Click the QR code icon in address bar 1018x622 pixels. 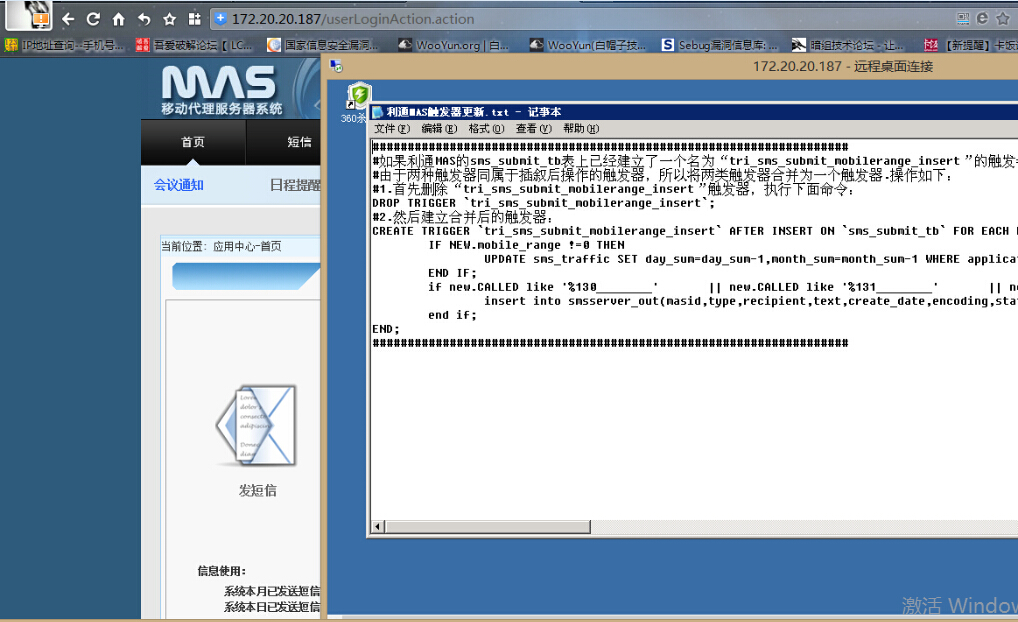[x=963, y=19]
